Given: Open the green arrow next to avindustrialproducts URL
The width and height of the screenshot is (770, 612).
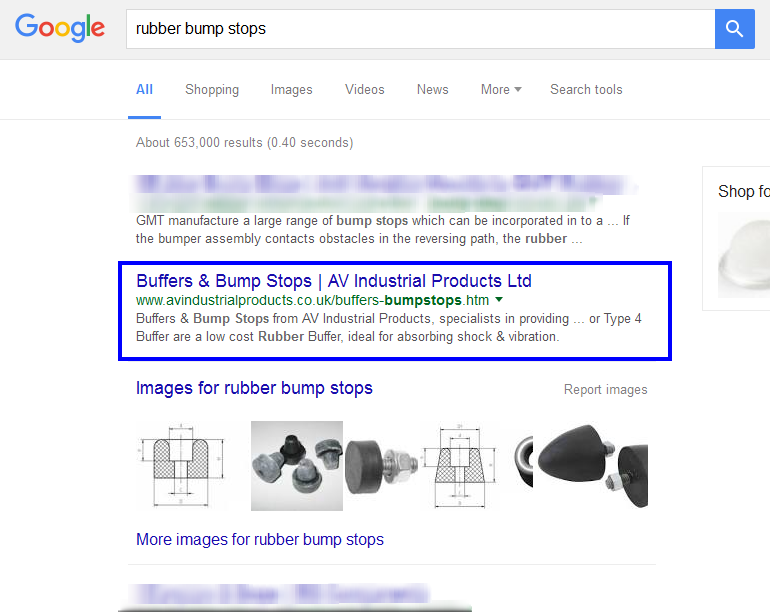Looking at the screenshot, I should (499, 300).
